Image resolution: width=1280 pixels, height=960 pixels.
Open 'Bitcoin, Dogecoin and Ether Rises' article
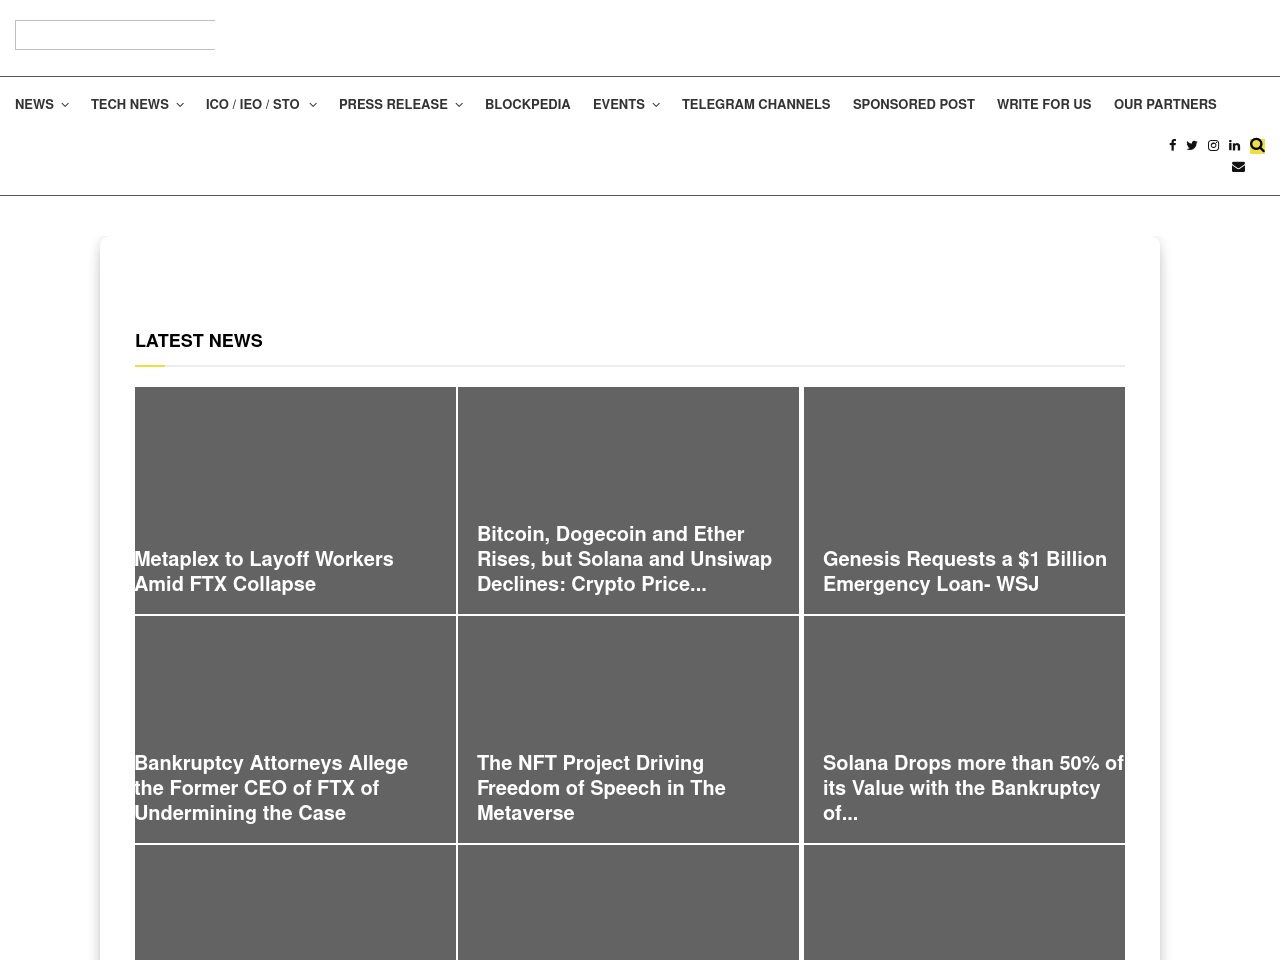pyautogui.click(x=624, y=559)
